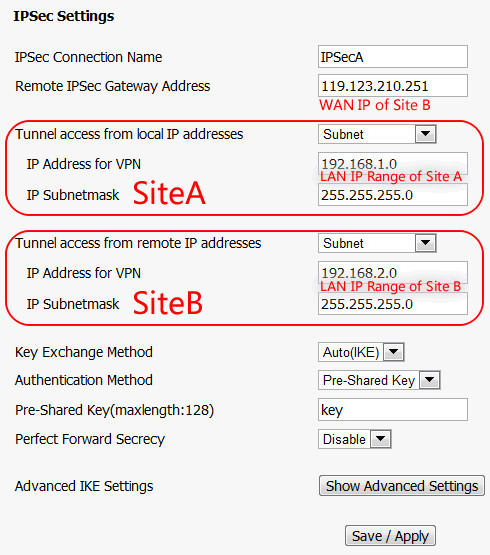
Task: Click the Show Advanced Settings button
Action: (401, 486)
